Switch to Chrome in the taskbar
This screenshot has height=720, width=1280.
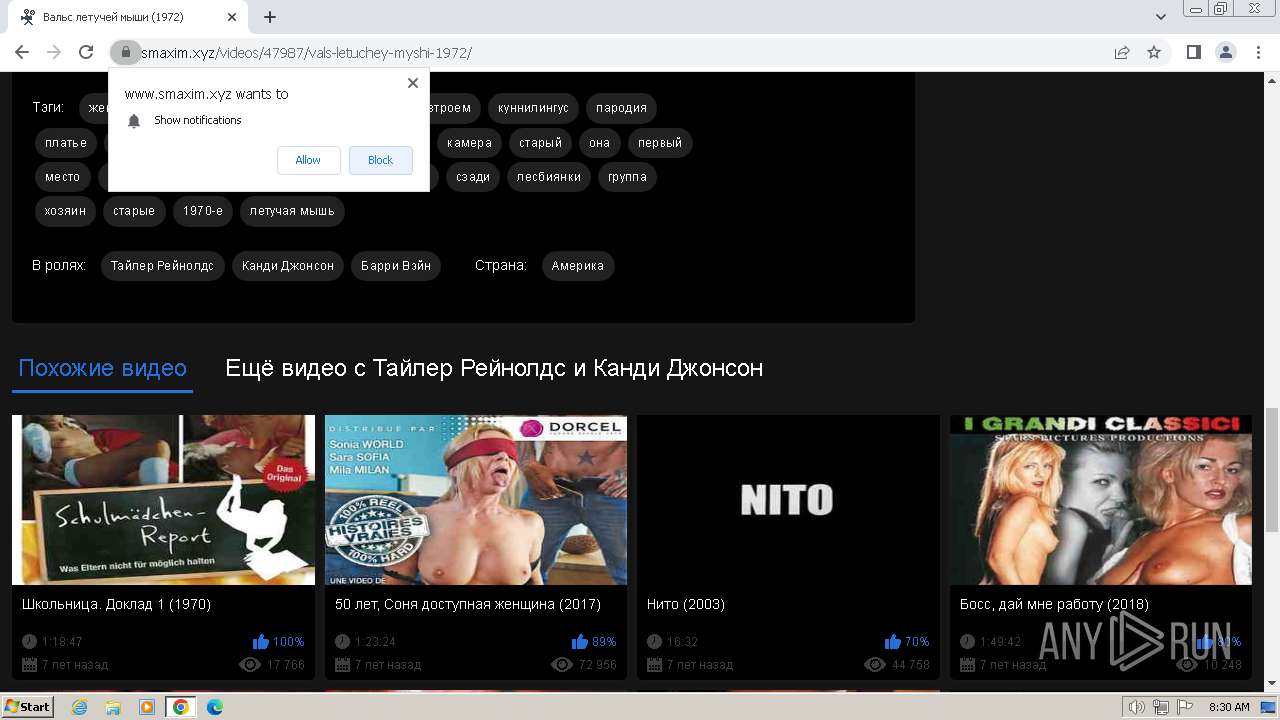[181, 707]
